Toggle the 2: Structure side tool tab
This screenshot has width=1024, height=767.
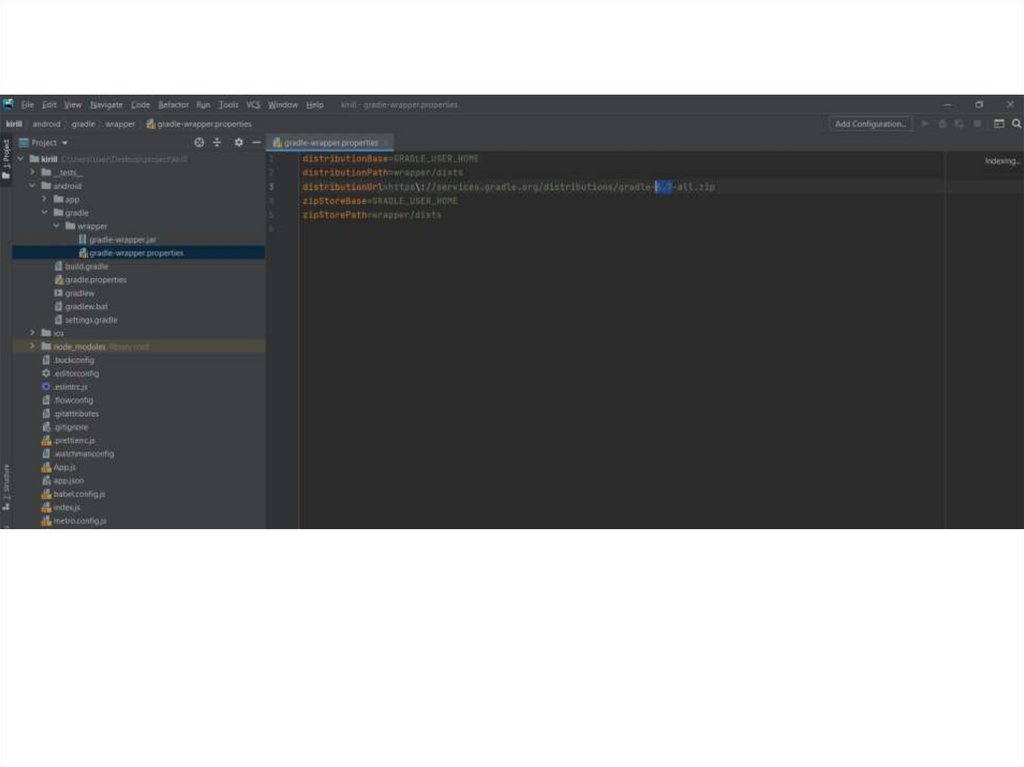(x=6, y=482)
